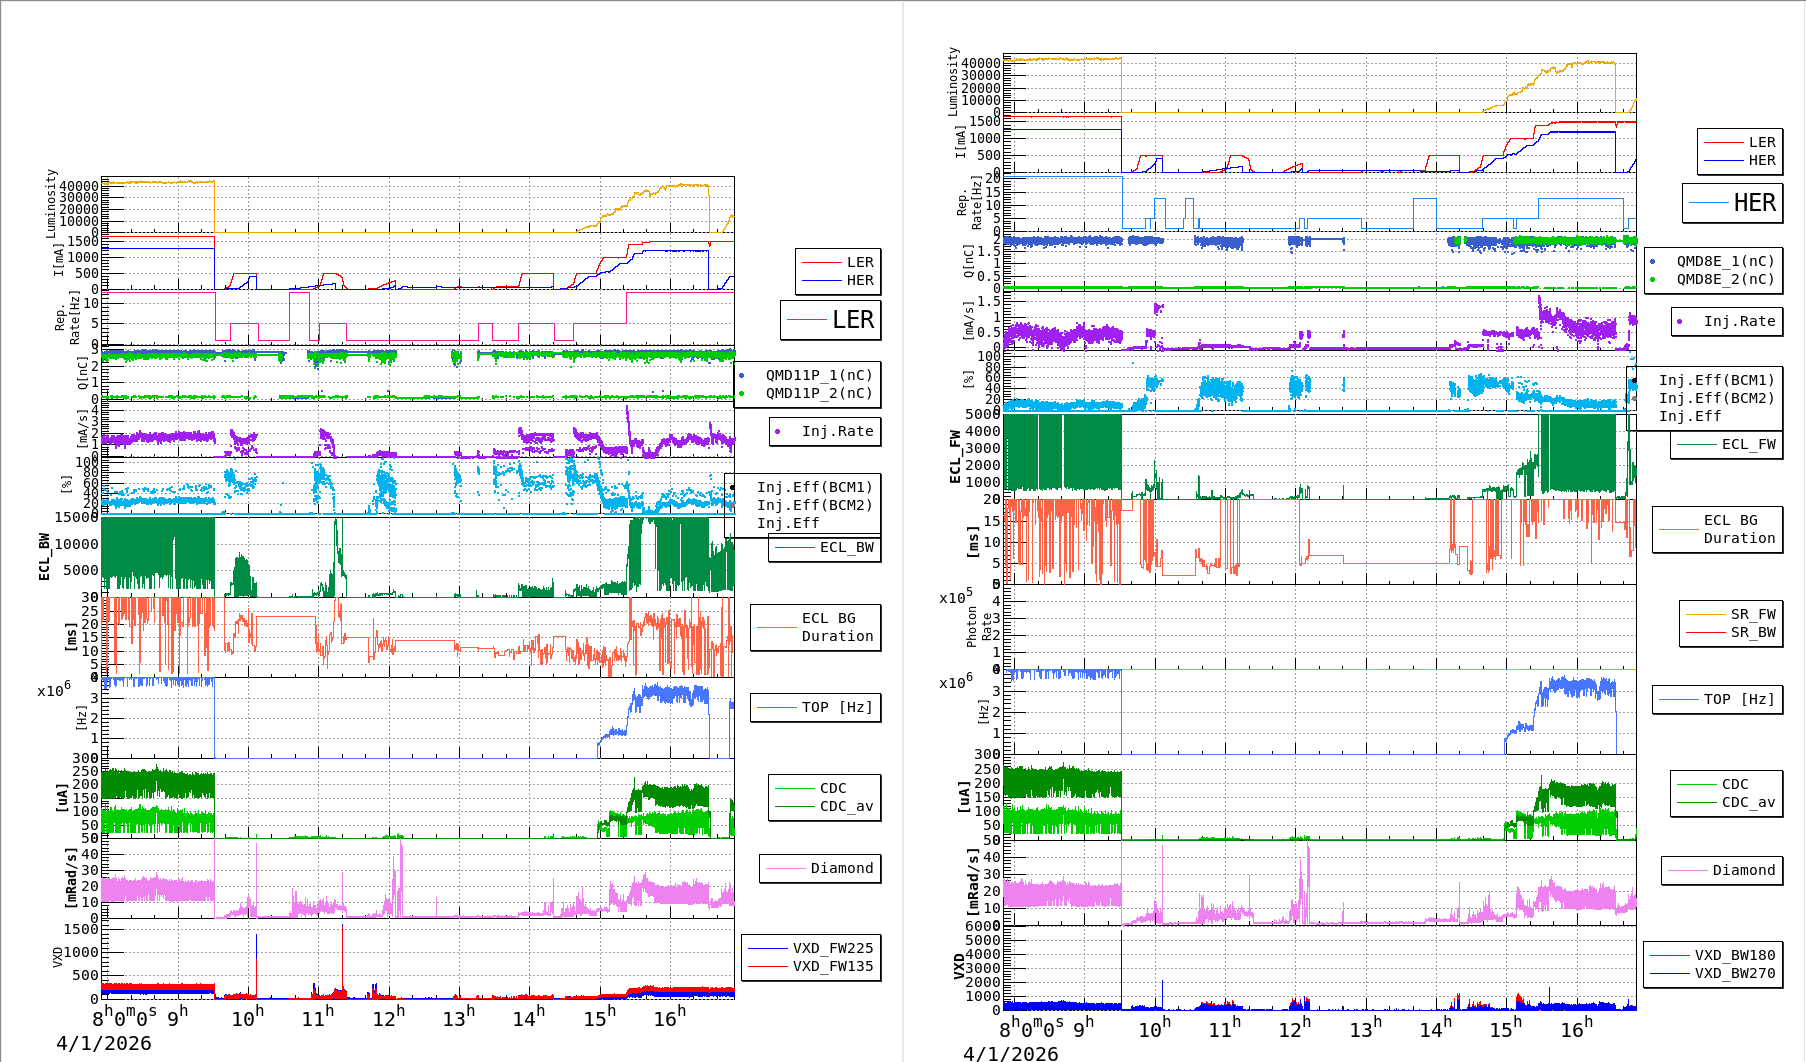Select the Diamond legend in the left panel
Viewport: 1806px width, 1062px height.
tap(820, 868)
